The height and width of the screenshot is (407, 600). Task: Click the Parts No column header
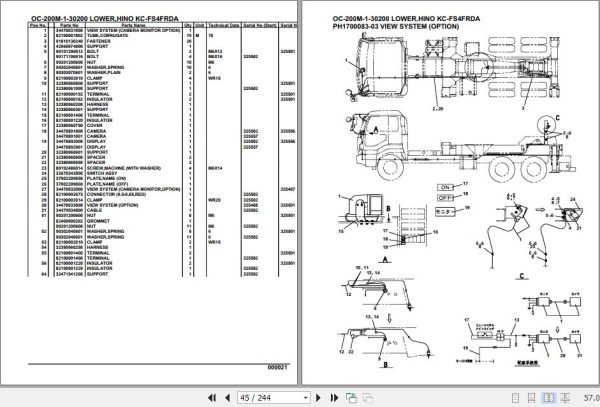tap(69, 25)
